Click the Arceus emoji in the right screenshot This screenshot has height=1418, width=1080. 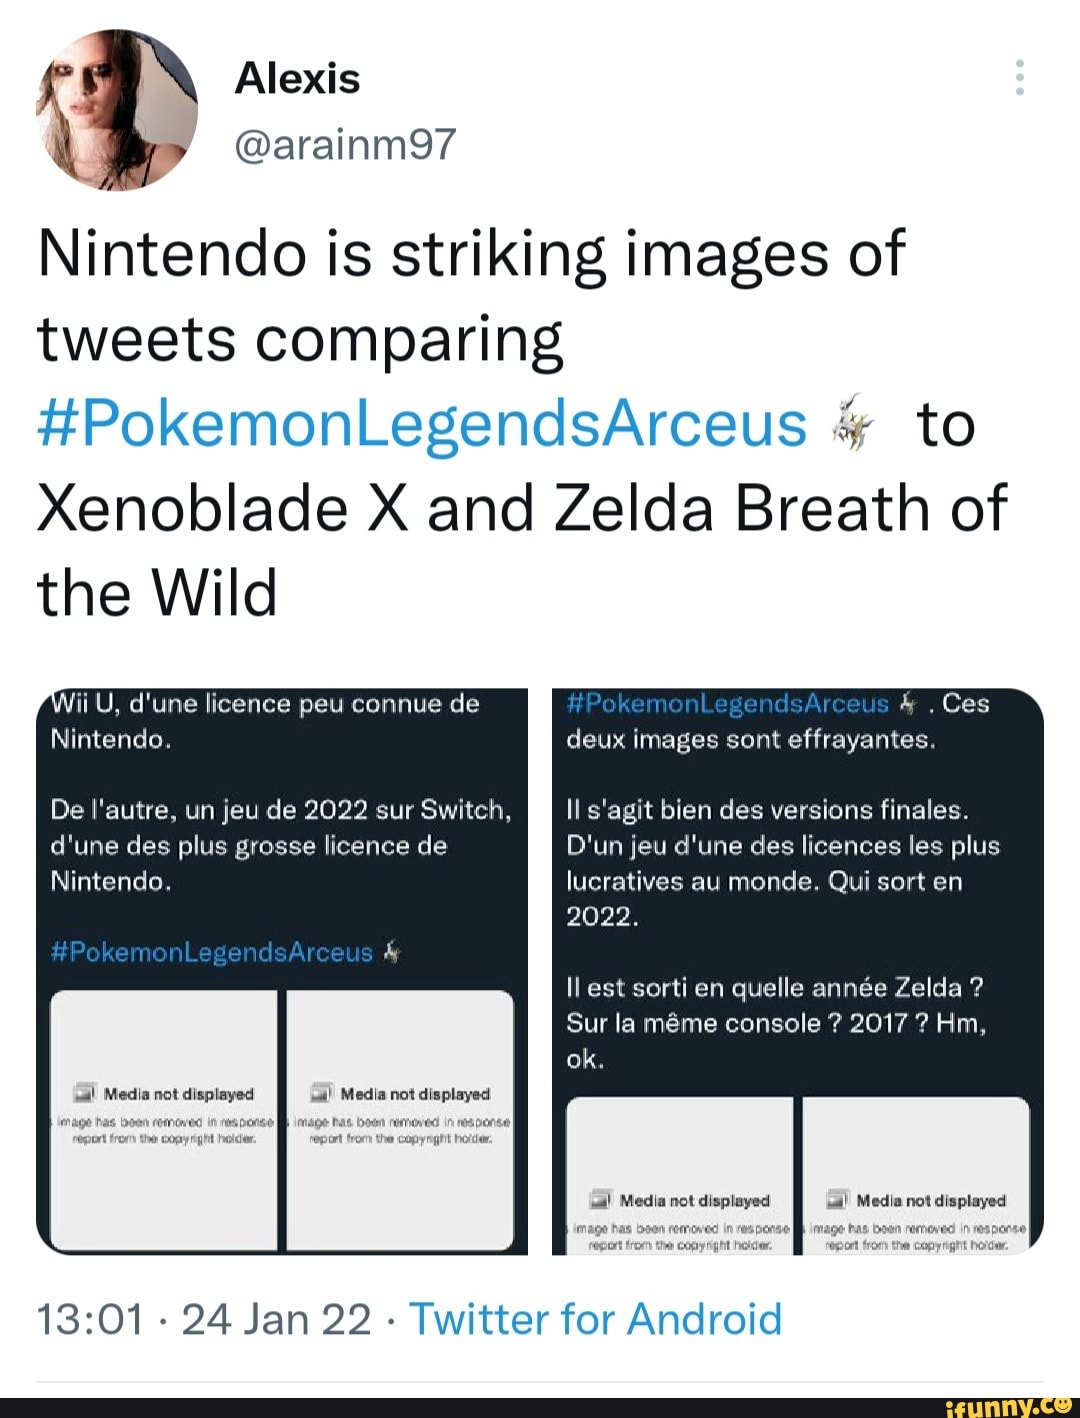click(908, 704)
